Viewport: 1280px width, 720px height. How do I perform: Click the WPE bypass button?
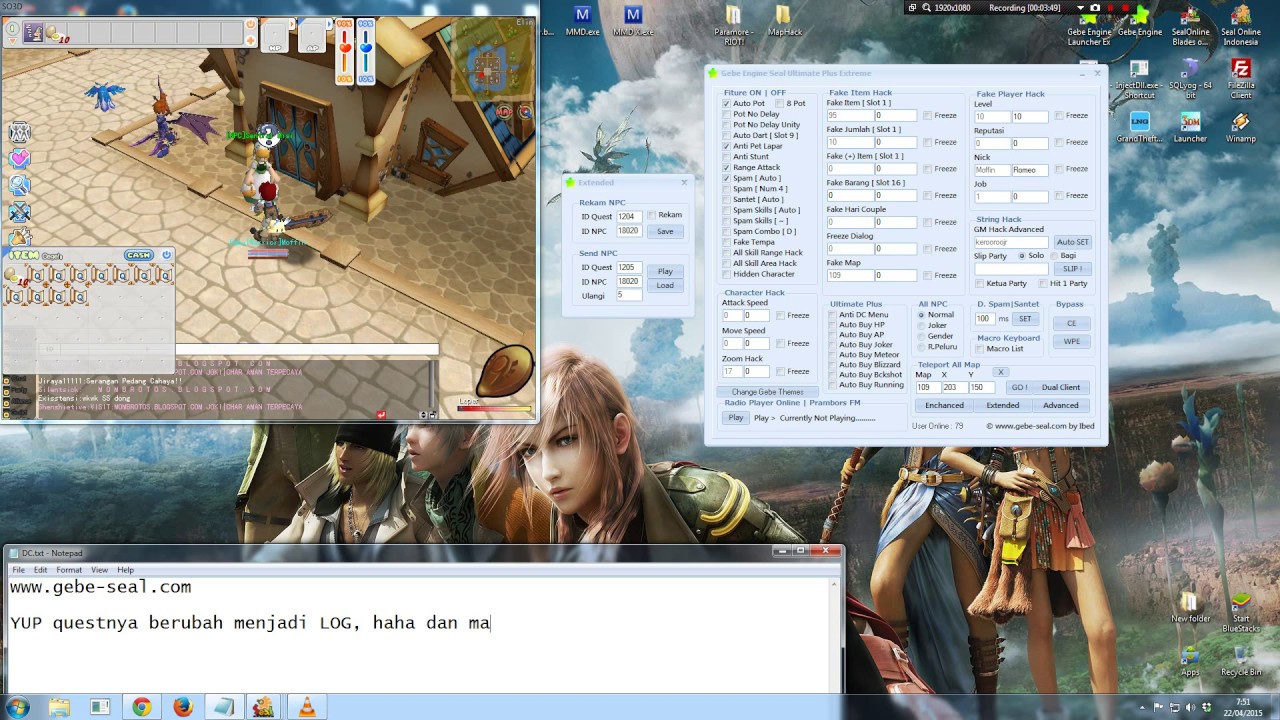[x=1072, y=341]
